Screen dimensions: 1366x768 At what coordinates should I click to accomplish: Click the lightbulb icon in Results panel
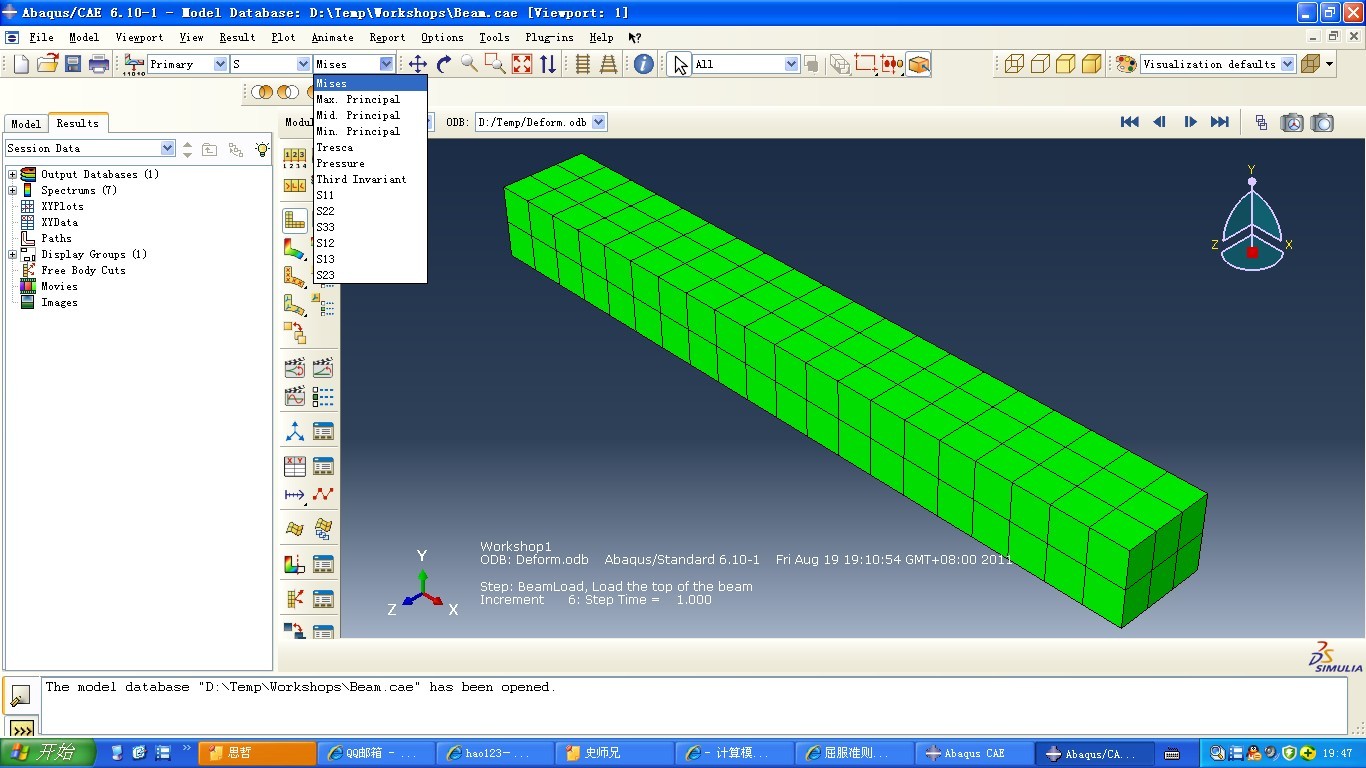(x=262, y=149)
